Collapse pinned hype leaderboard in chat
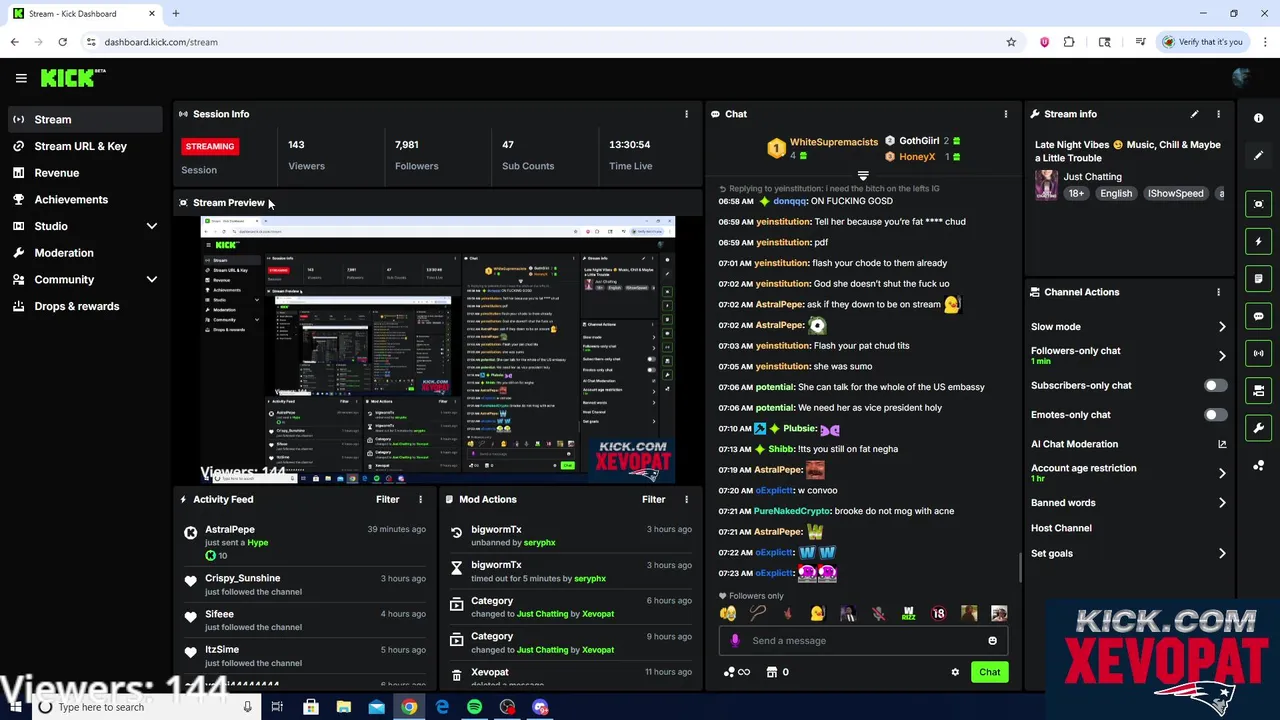Screen dimensions: 1280x720 click(863, 176)
